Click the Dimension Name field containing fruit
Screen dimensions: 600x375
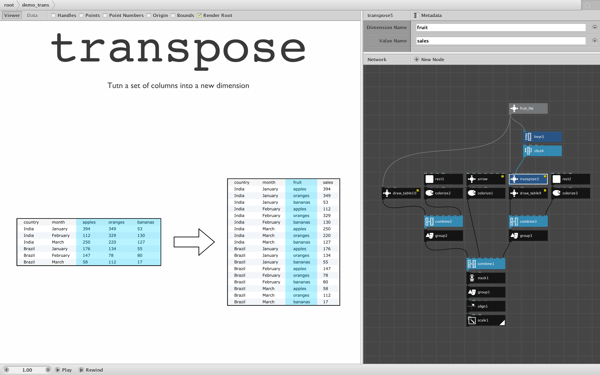pos(501,28)
